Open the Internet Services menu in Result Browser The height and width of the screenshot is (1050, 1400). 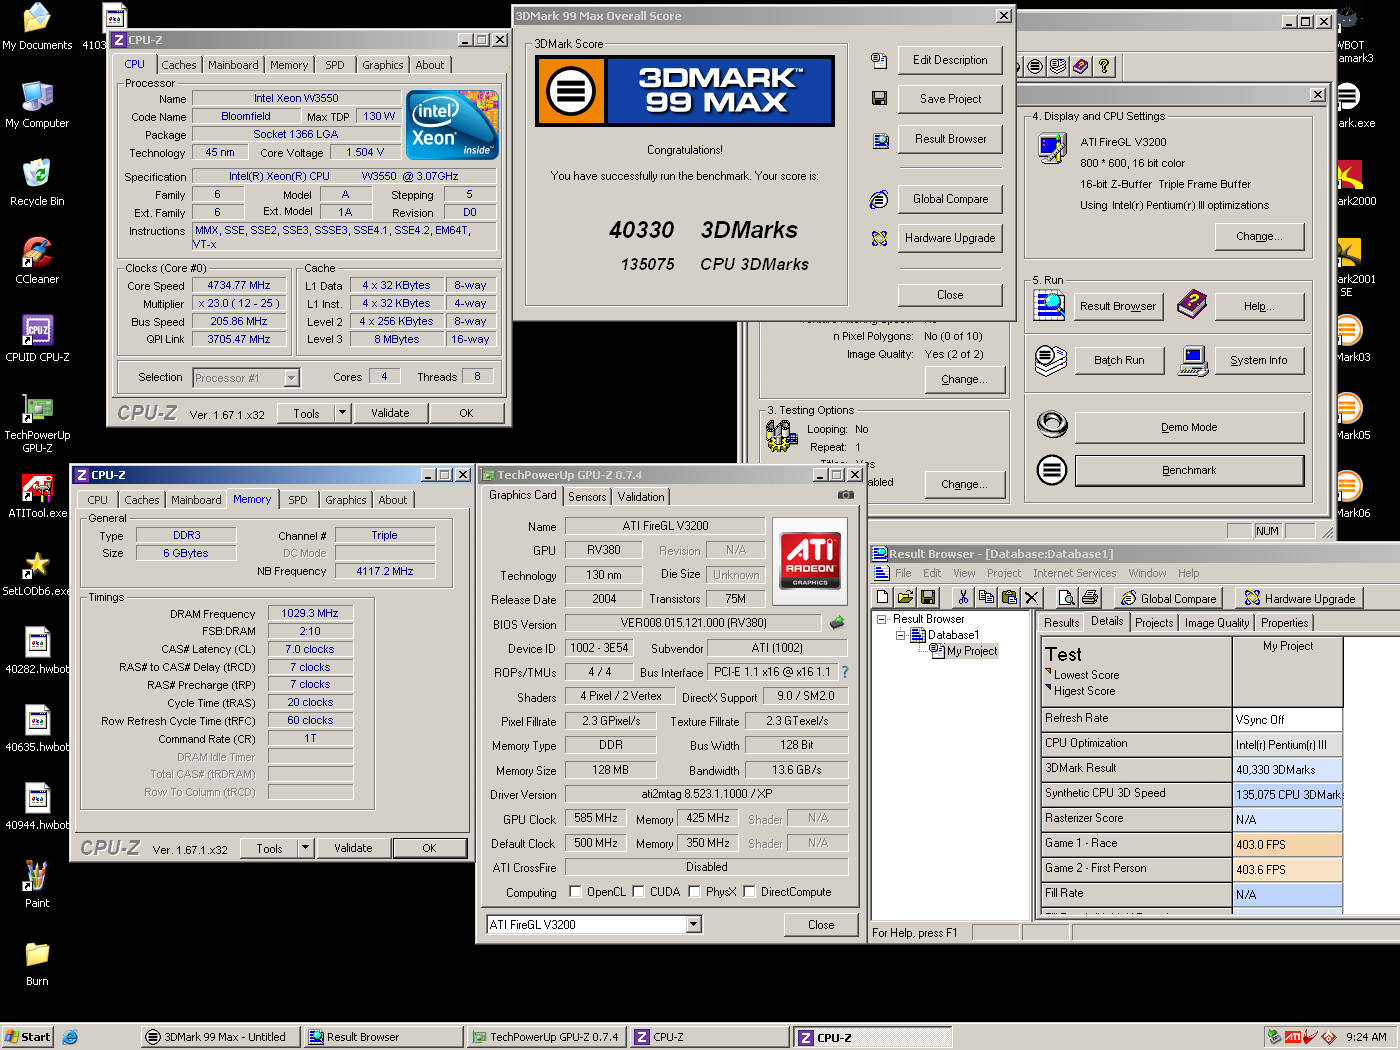1074,573
